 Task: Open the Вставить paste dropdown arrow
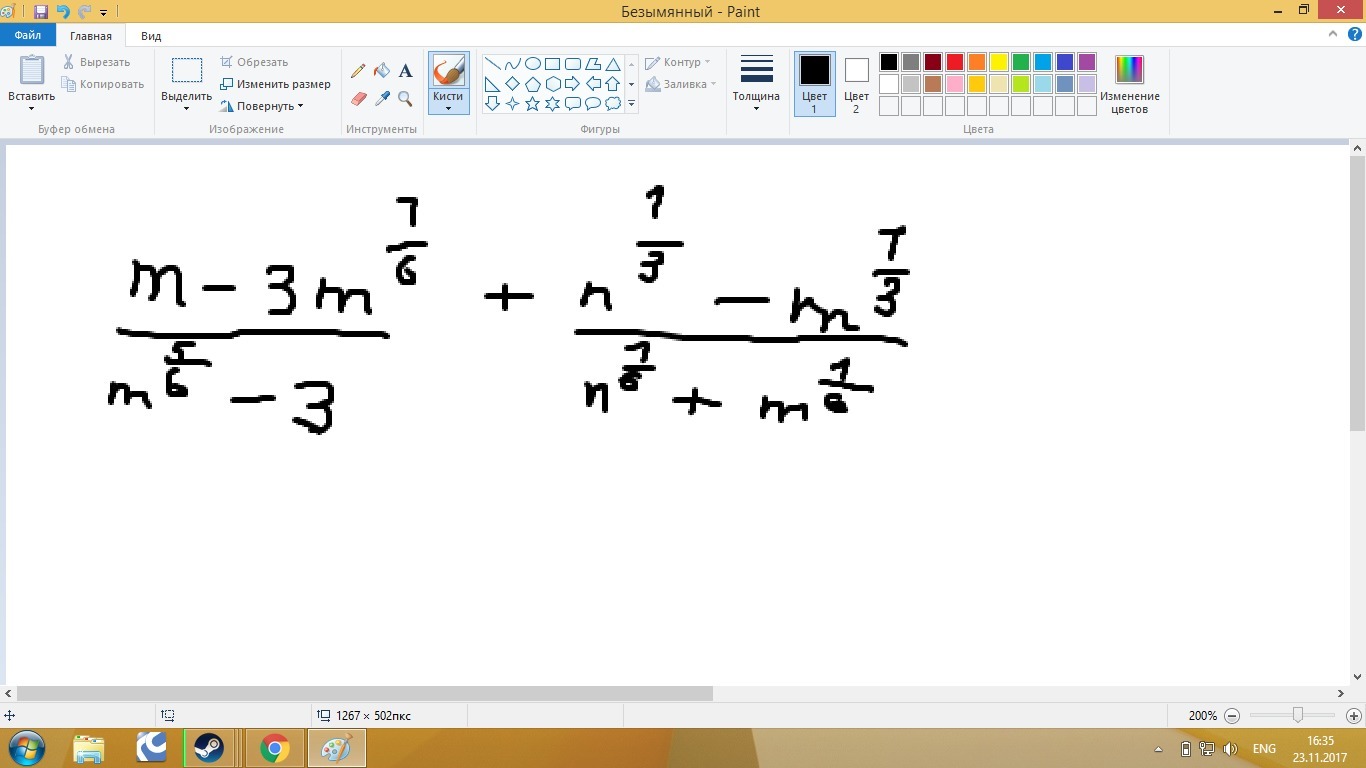click(x=31, y=108)
